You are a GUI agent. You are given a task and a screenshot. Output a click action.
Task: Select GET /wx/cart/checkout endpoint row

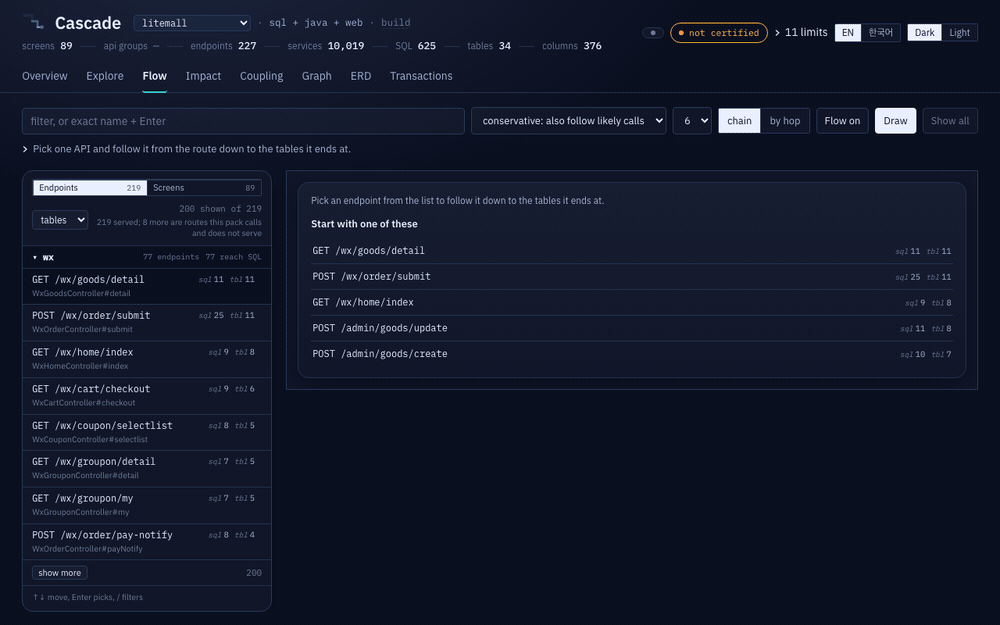pos(147,395)
